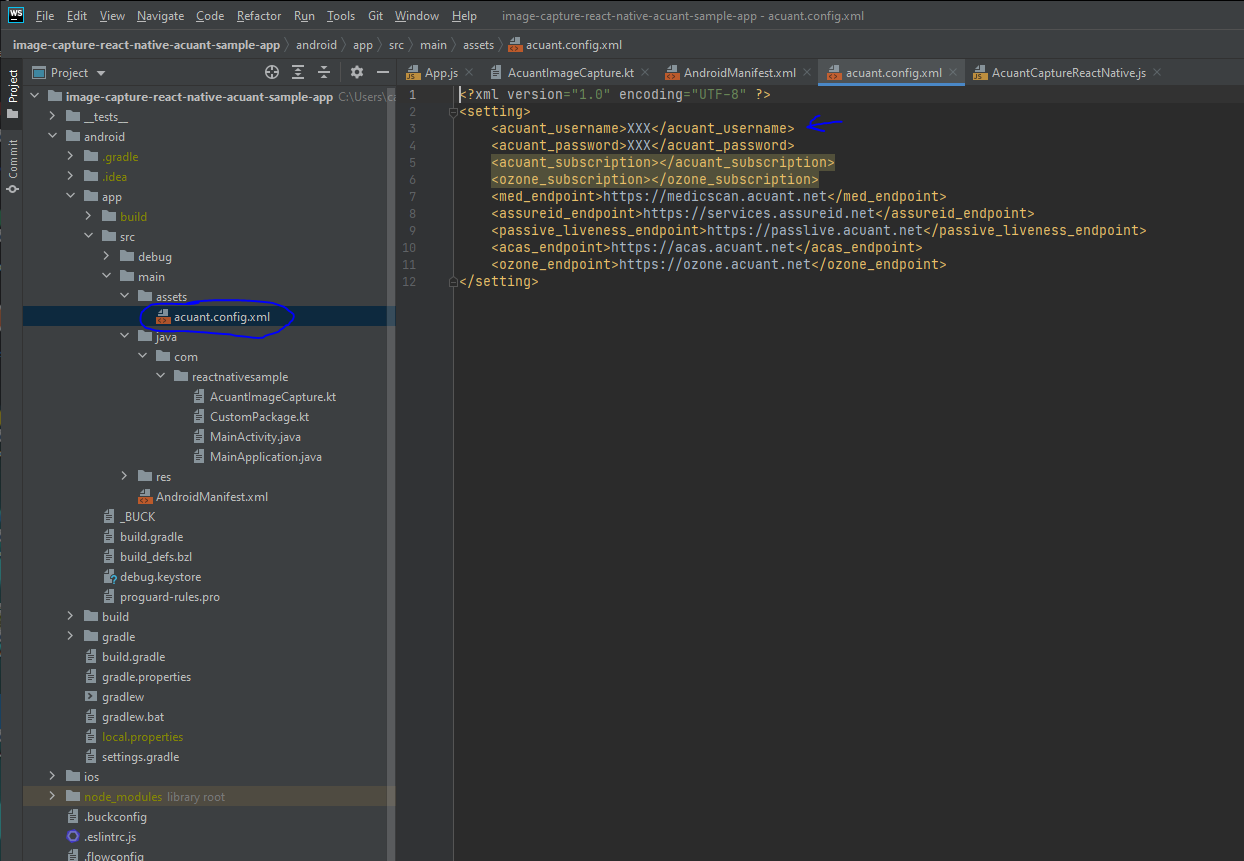Hide the Project tool window

coord(383,73)
